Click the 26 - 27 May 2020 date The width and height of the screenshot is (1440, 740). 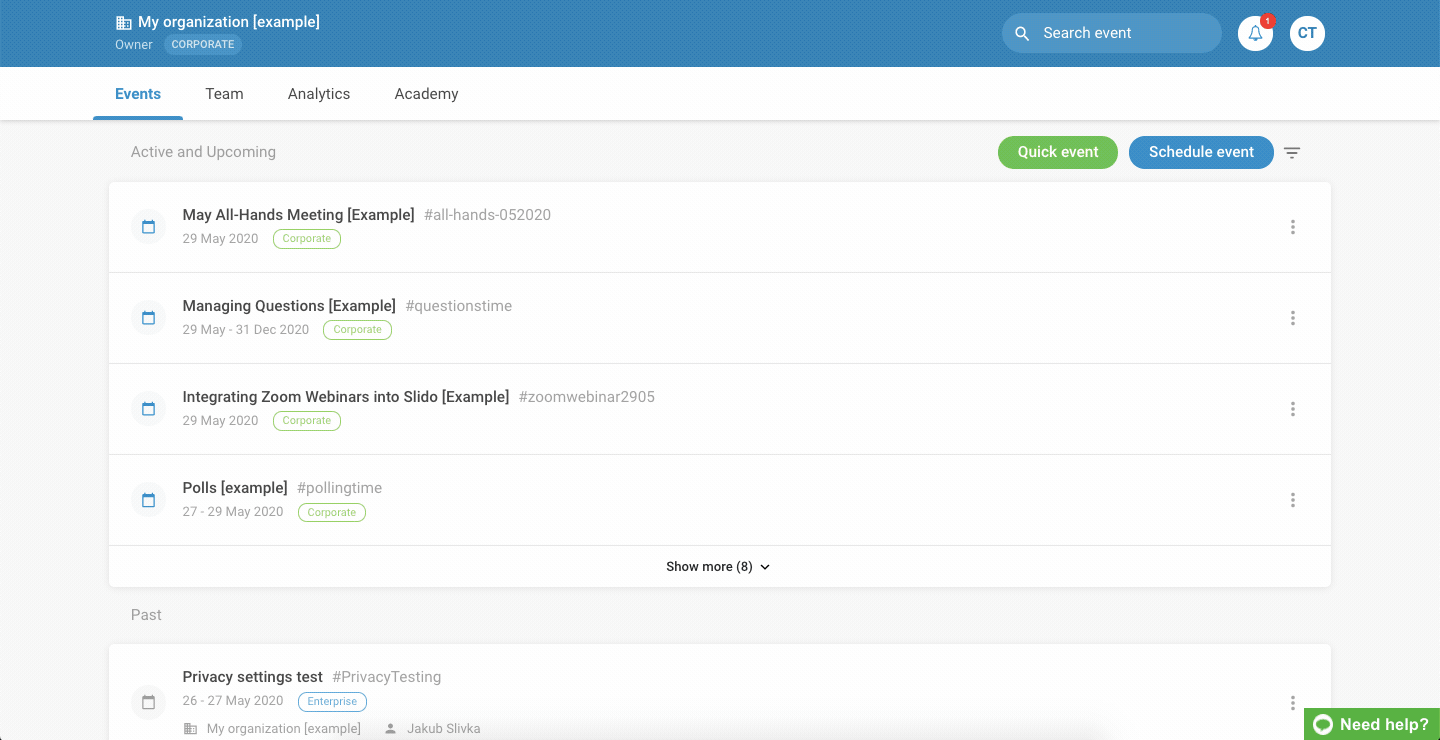click(x=233, y=701)
